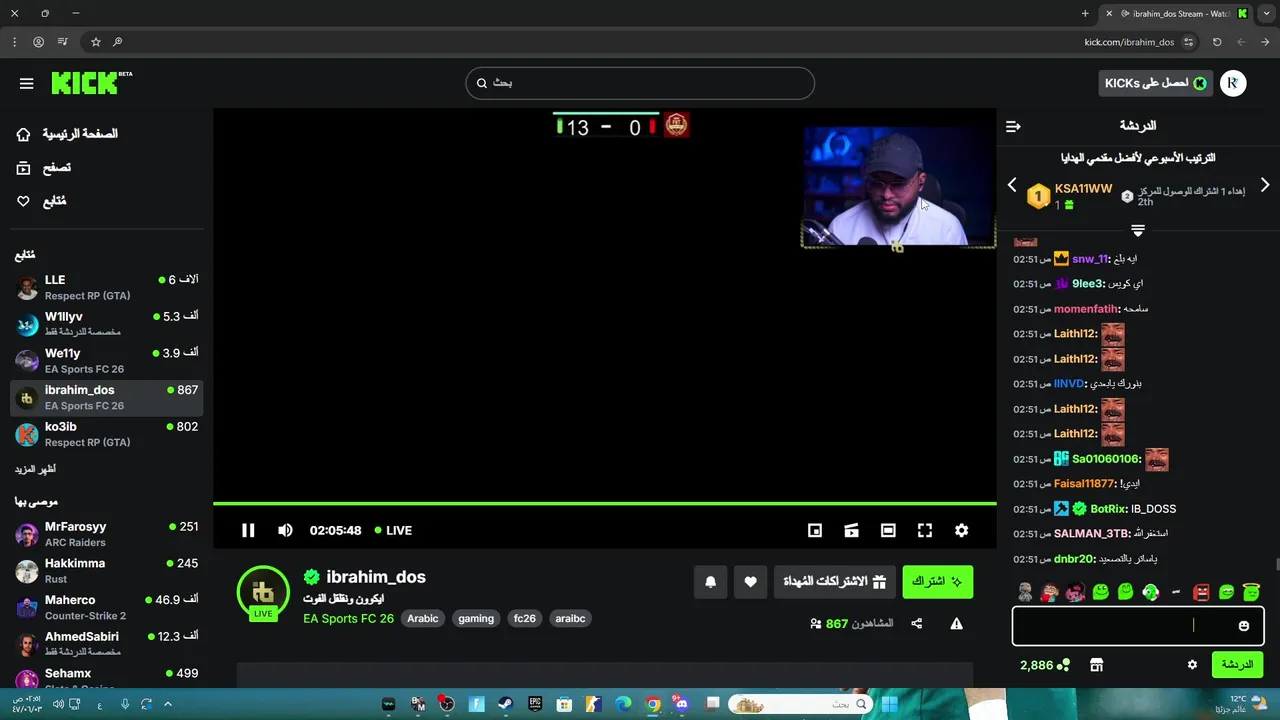The height and width of the screenshot is (720, 1280).
Task: Open LLE channel in sidebar
Action: pos(107,288)
